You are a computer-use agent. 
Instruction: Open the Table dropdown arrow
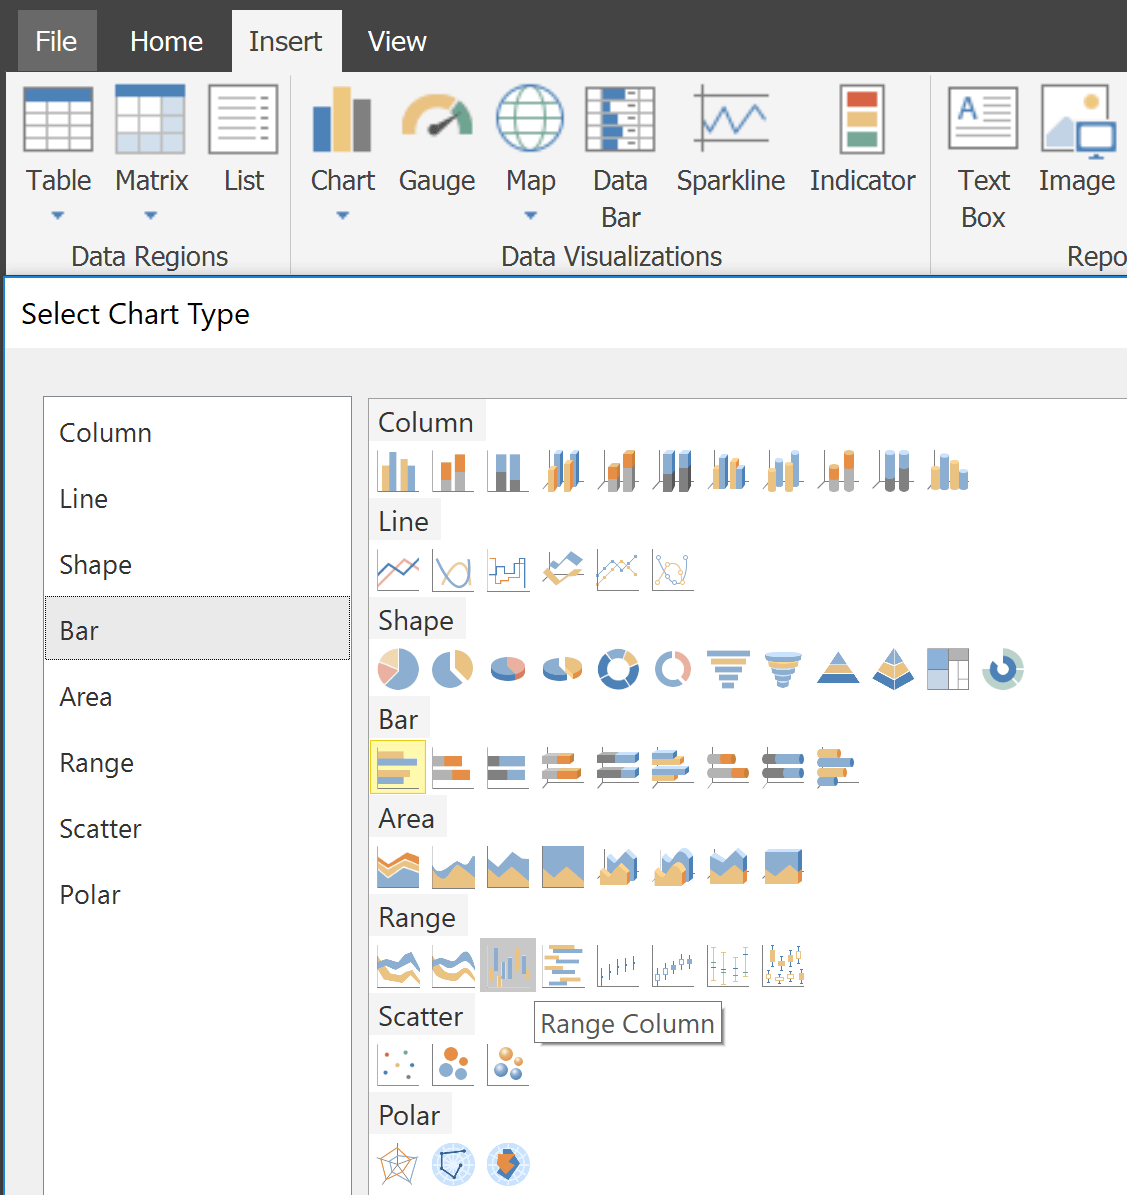click(x=58, y=215)
